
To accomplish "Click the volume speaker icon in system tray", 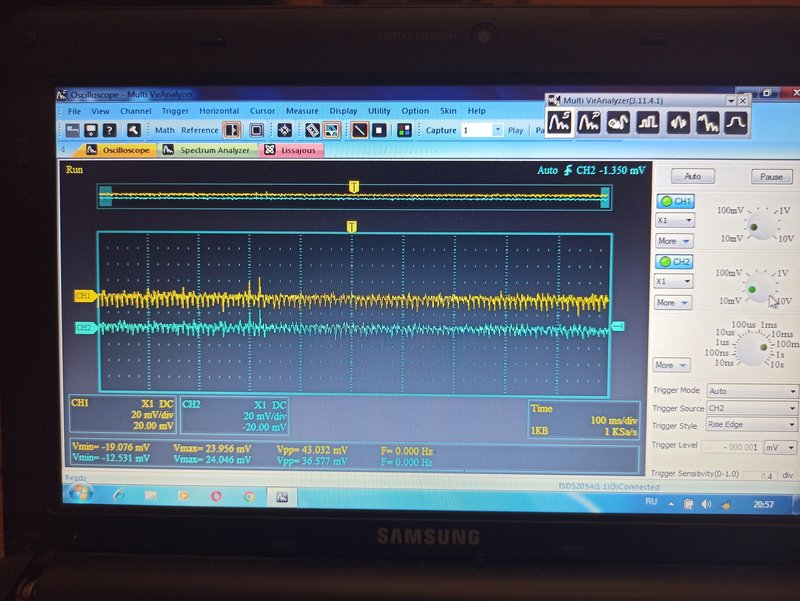I will point(706,504).
